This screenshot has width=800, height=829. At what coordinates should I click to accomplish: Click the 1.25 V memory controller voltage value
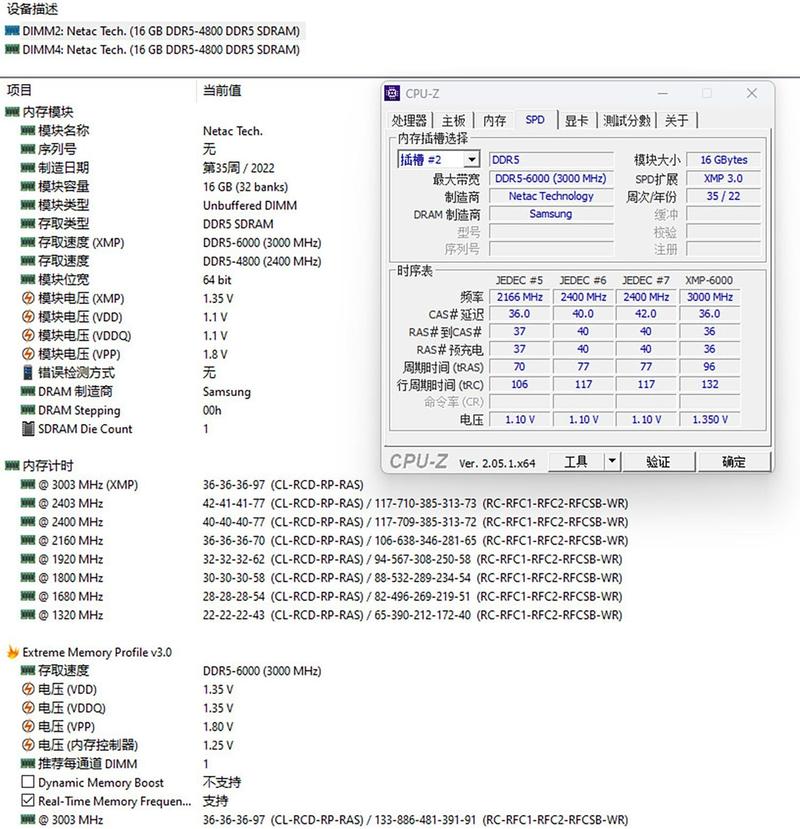(x=218, y=745)
